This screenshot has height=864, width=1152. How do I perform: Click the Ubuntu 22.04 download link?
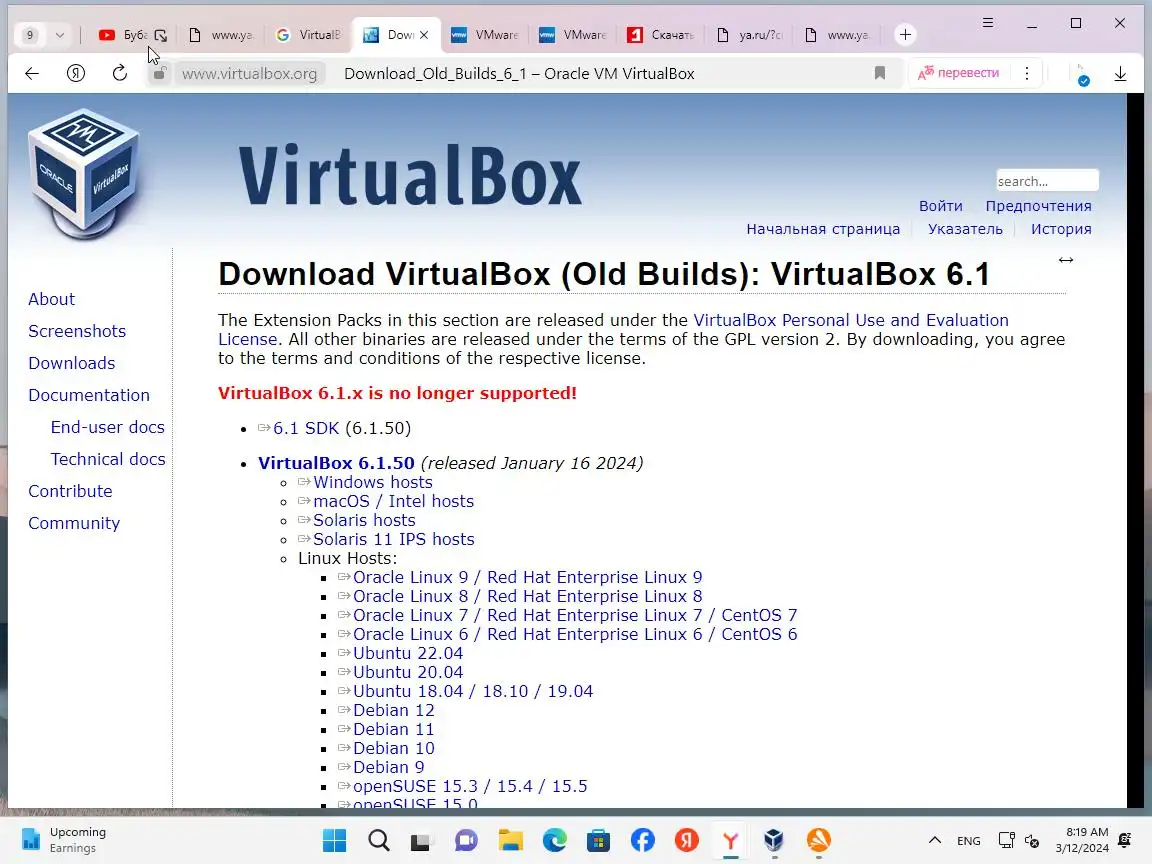point(408,653)
